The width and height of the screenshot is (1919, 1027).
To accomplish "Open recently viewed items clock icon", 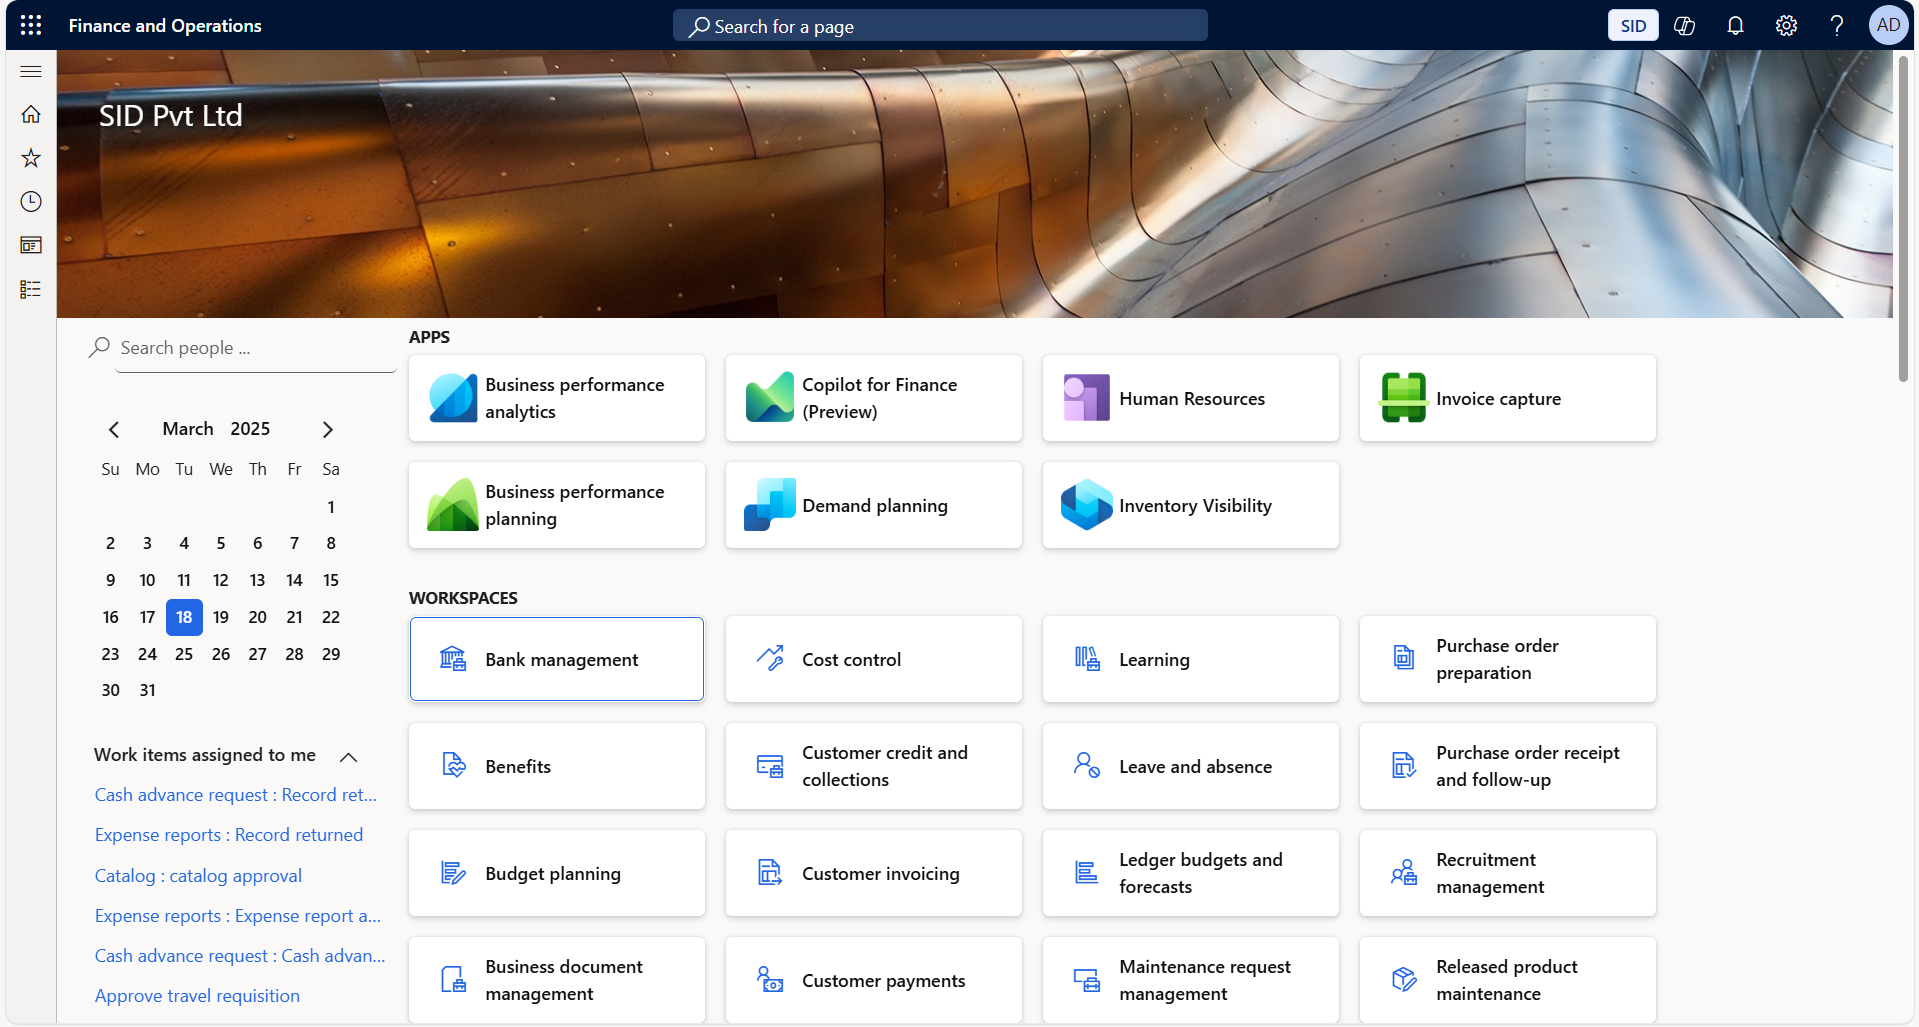I will [30, 201].
